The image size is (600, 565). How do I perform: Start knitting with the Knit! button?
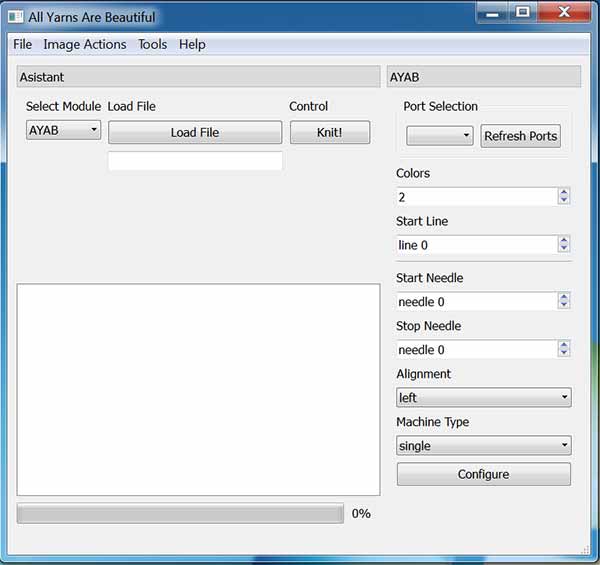pos(330,132)
